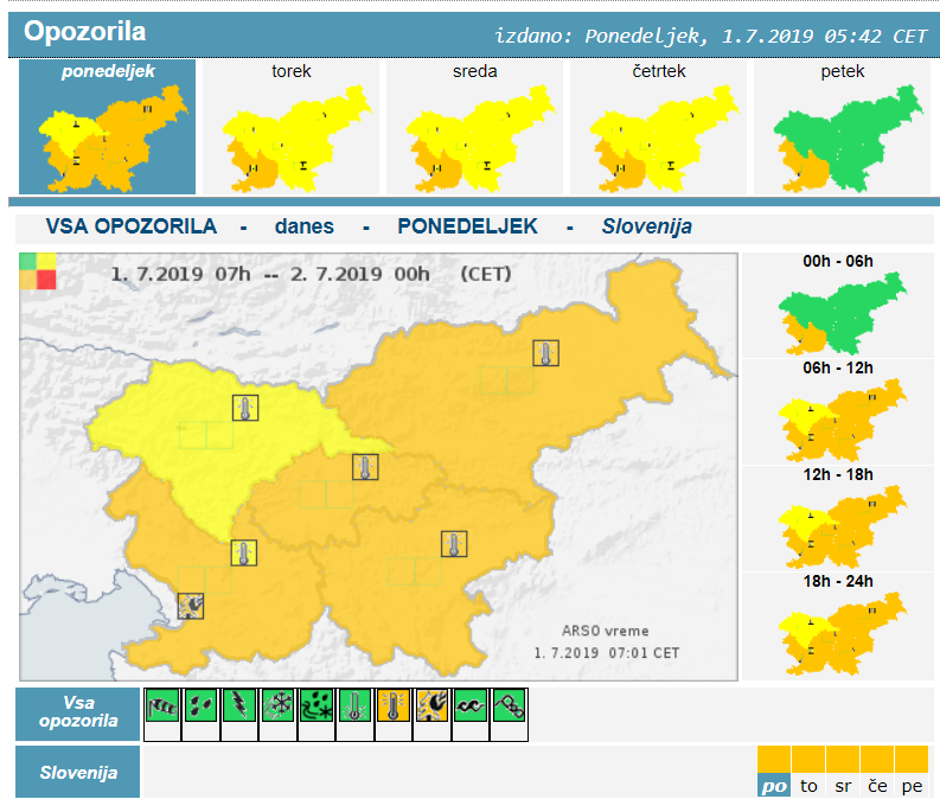Screen dimensions: 940x812
Task: Select the fire hazard warning icon
Action: [432, 706]
